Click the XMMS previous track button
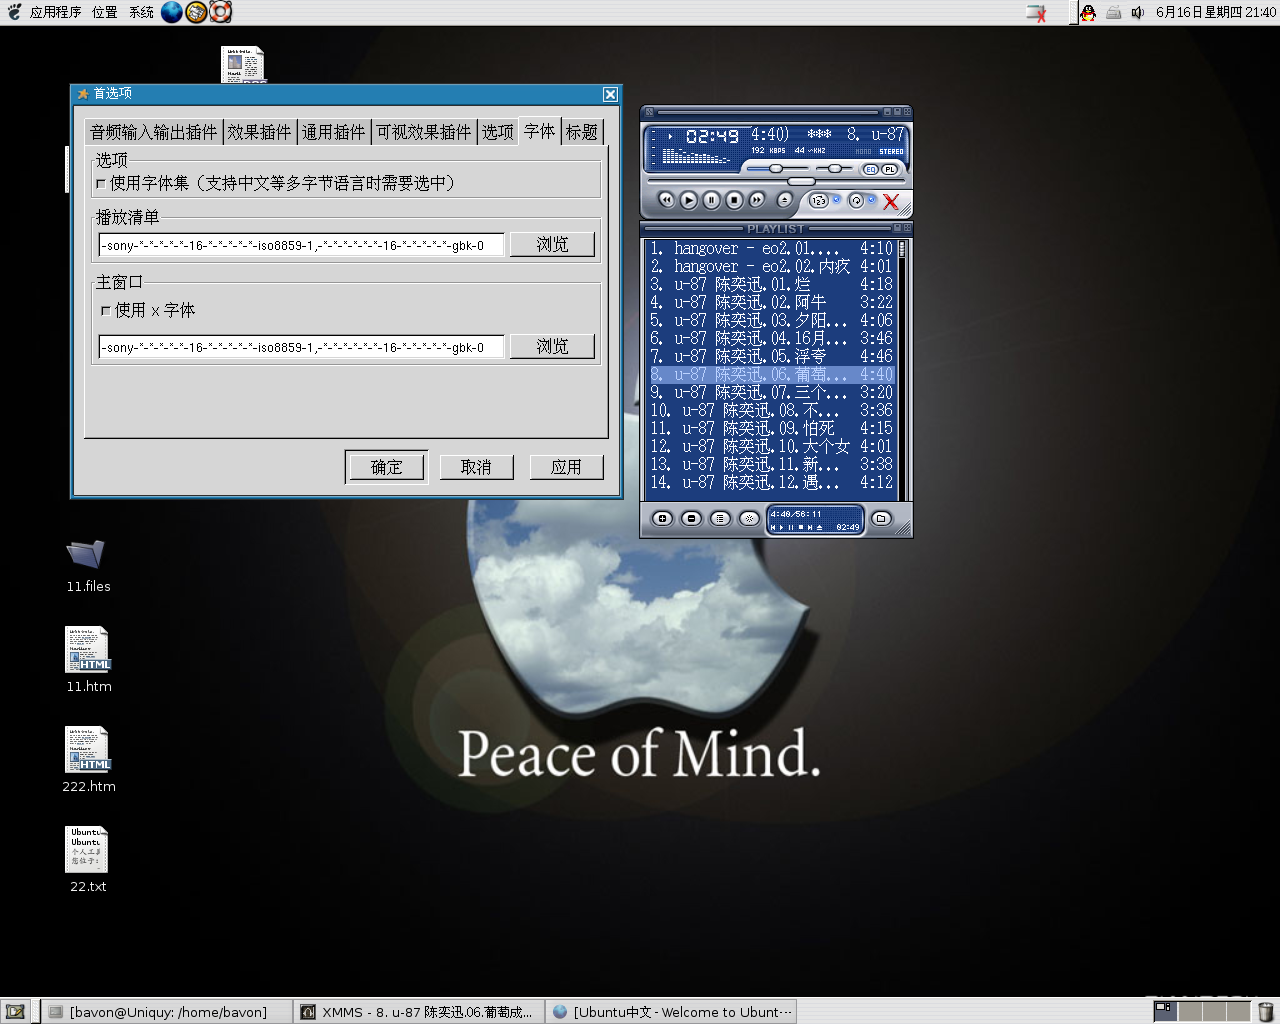Image resolution: width=1280 pixels, height=1024 pixels. (667, 200)
